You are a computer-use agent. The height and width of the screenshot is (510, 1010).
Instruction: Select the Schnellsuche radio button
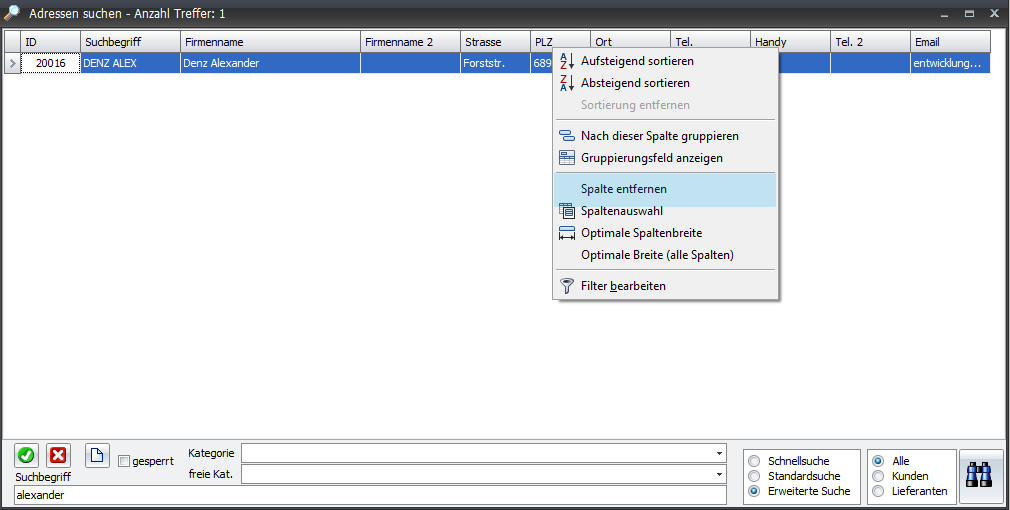[x=754, y=461]
